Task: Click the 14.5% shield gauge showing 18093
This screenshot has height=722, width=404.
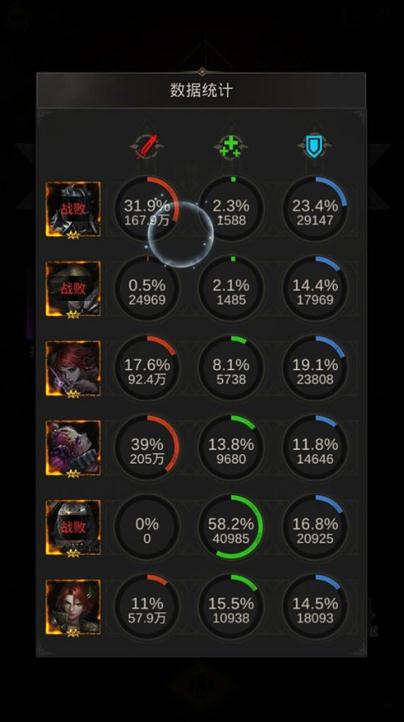Action: tap(315, 607)
